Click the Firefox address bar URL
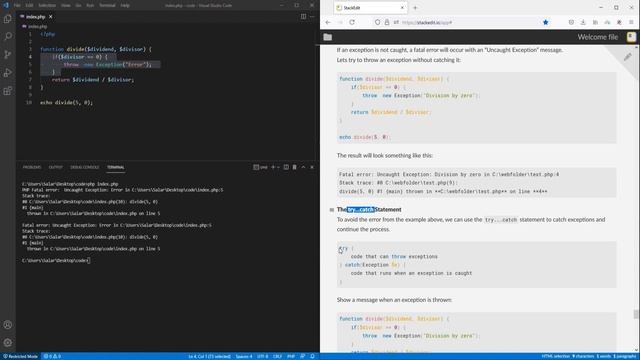 click(x=427, y=22)
